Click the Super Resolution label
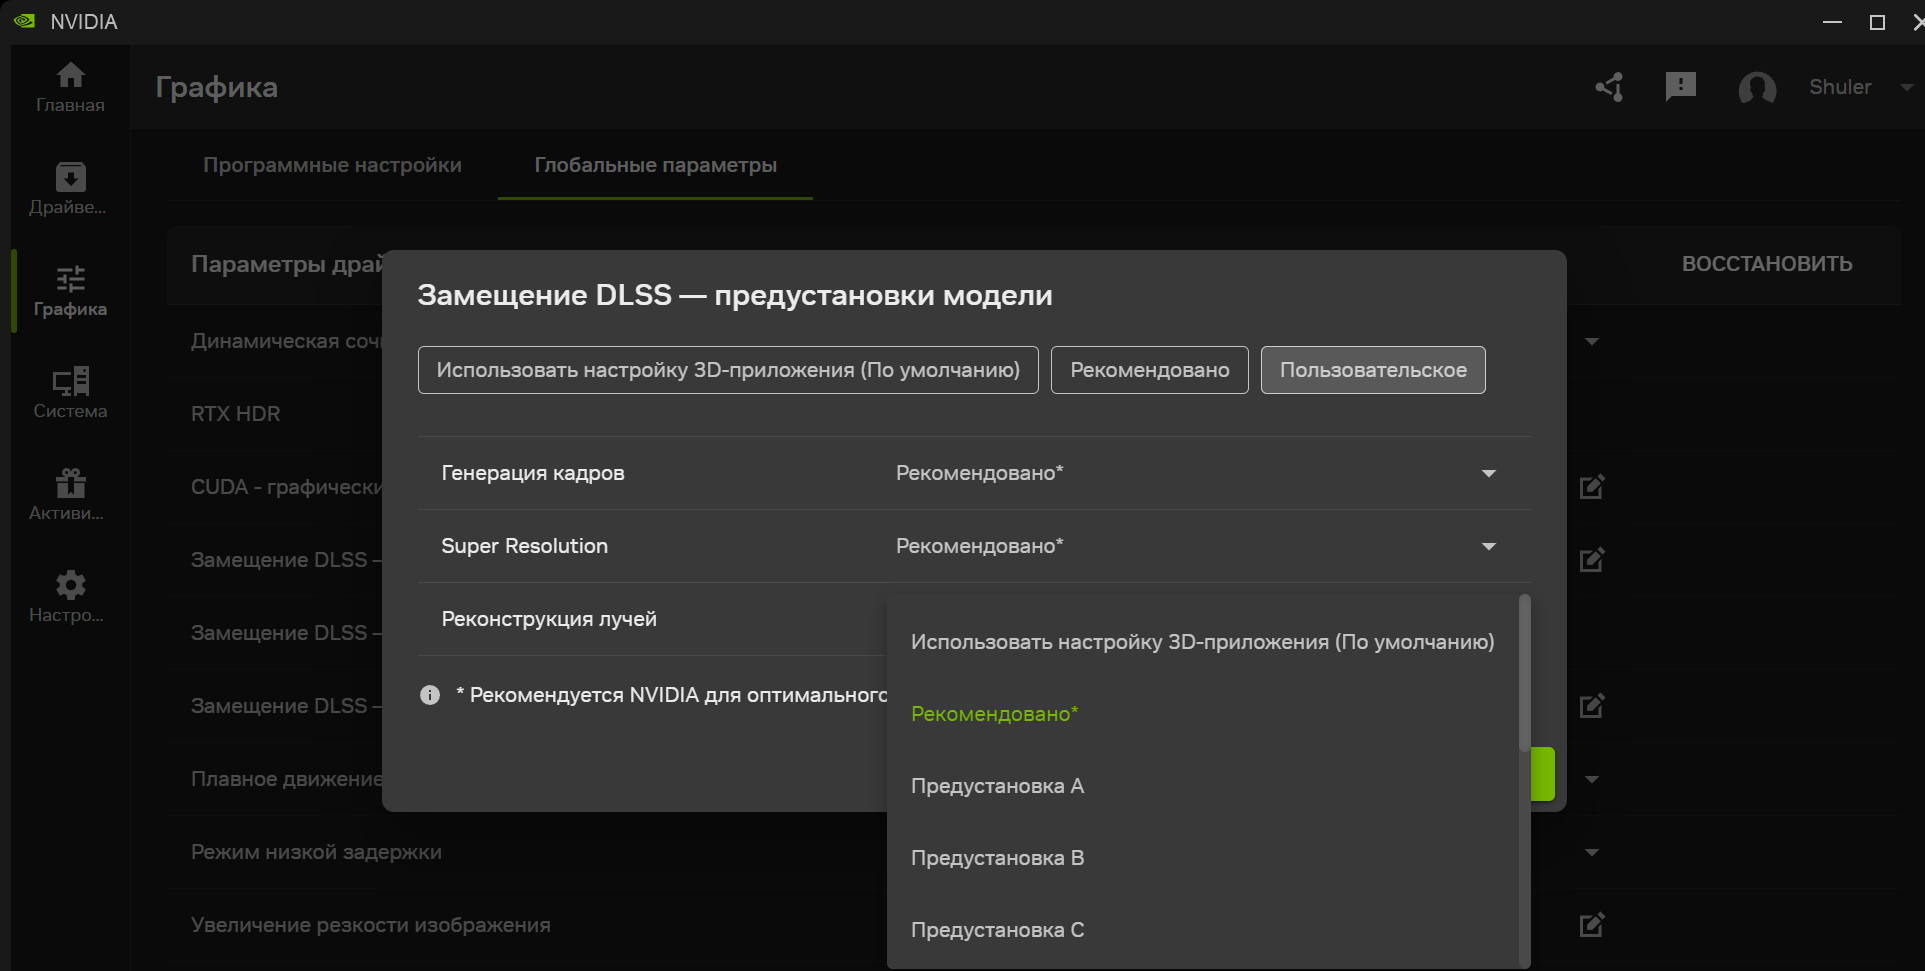 [x=525, y=546]
